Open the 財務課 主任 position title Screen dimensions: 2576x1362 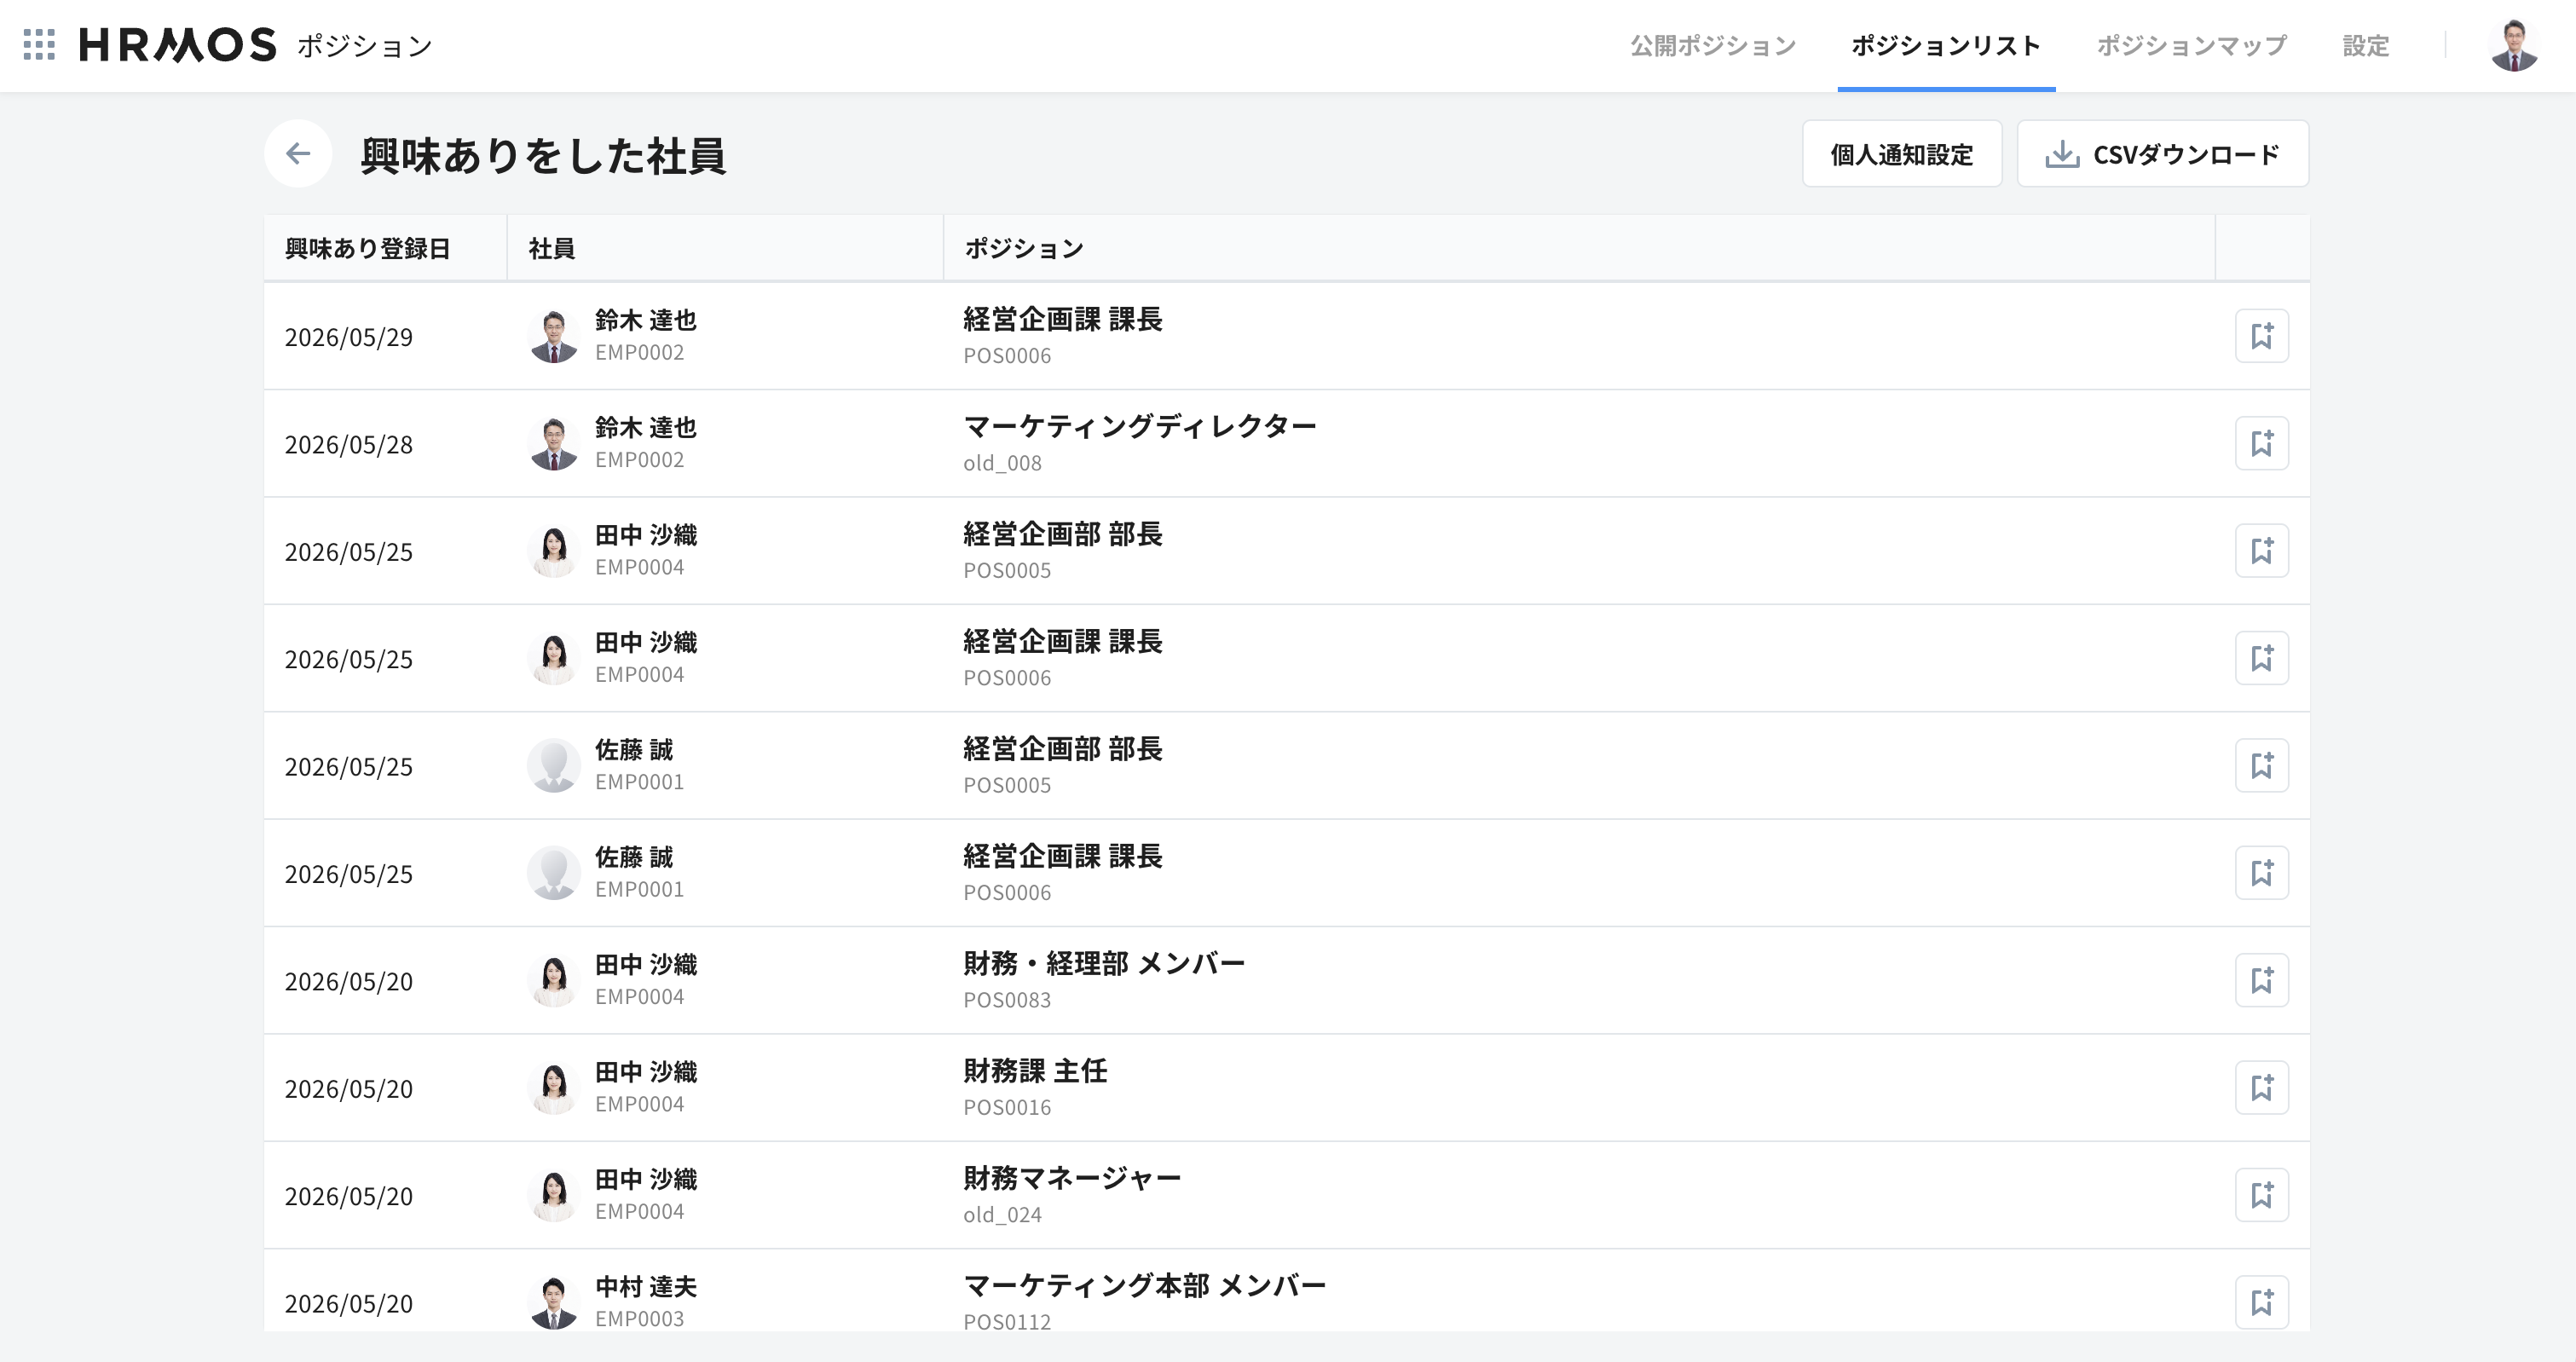1035,1071
